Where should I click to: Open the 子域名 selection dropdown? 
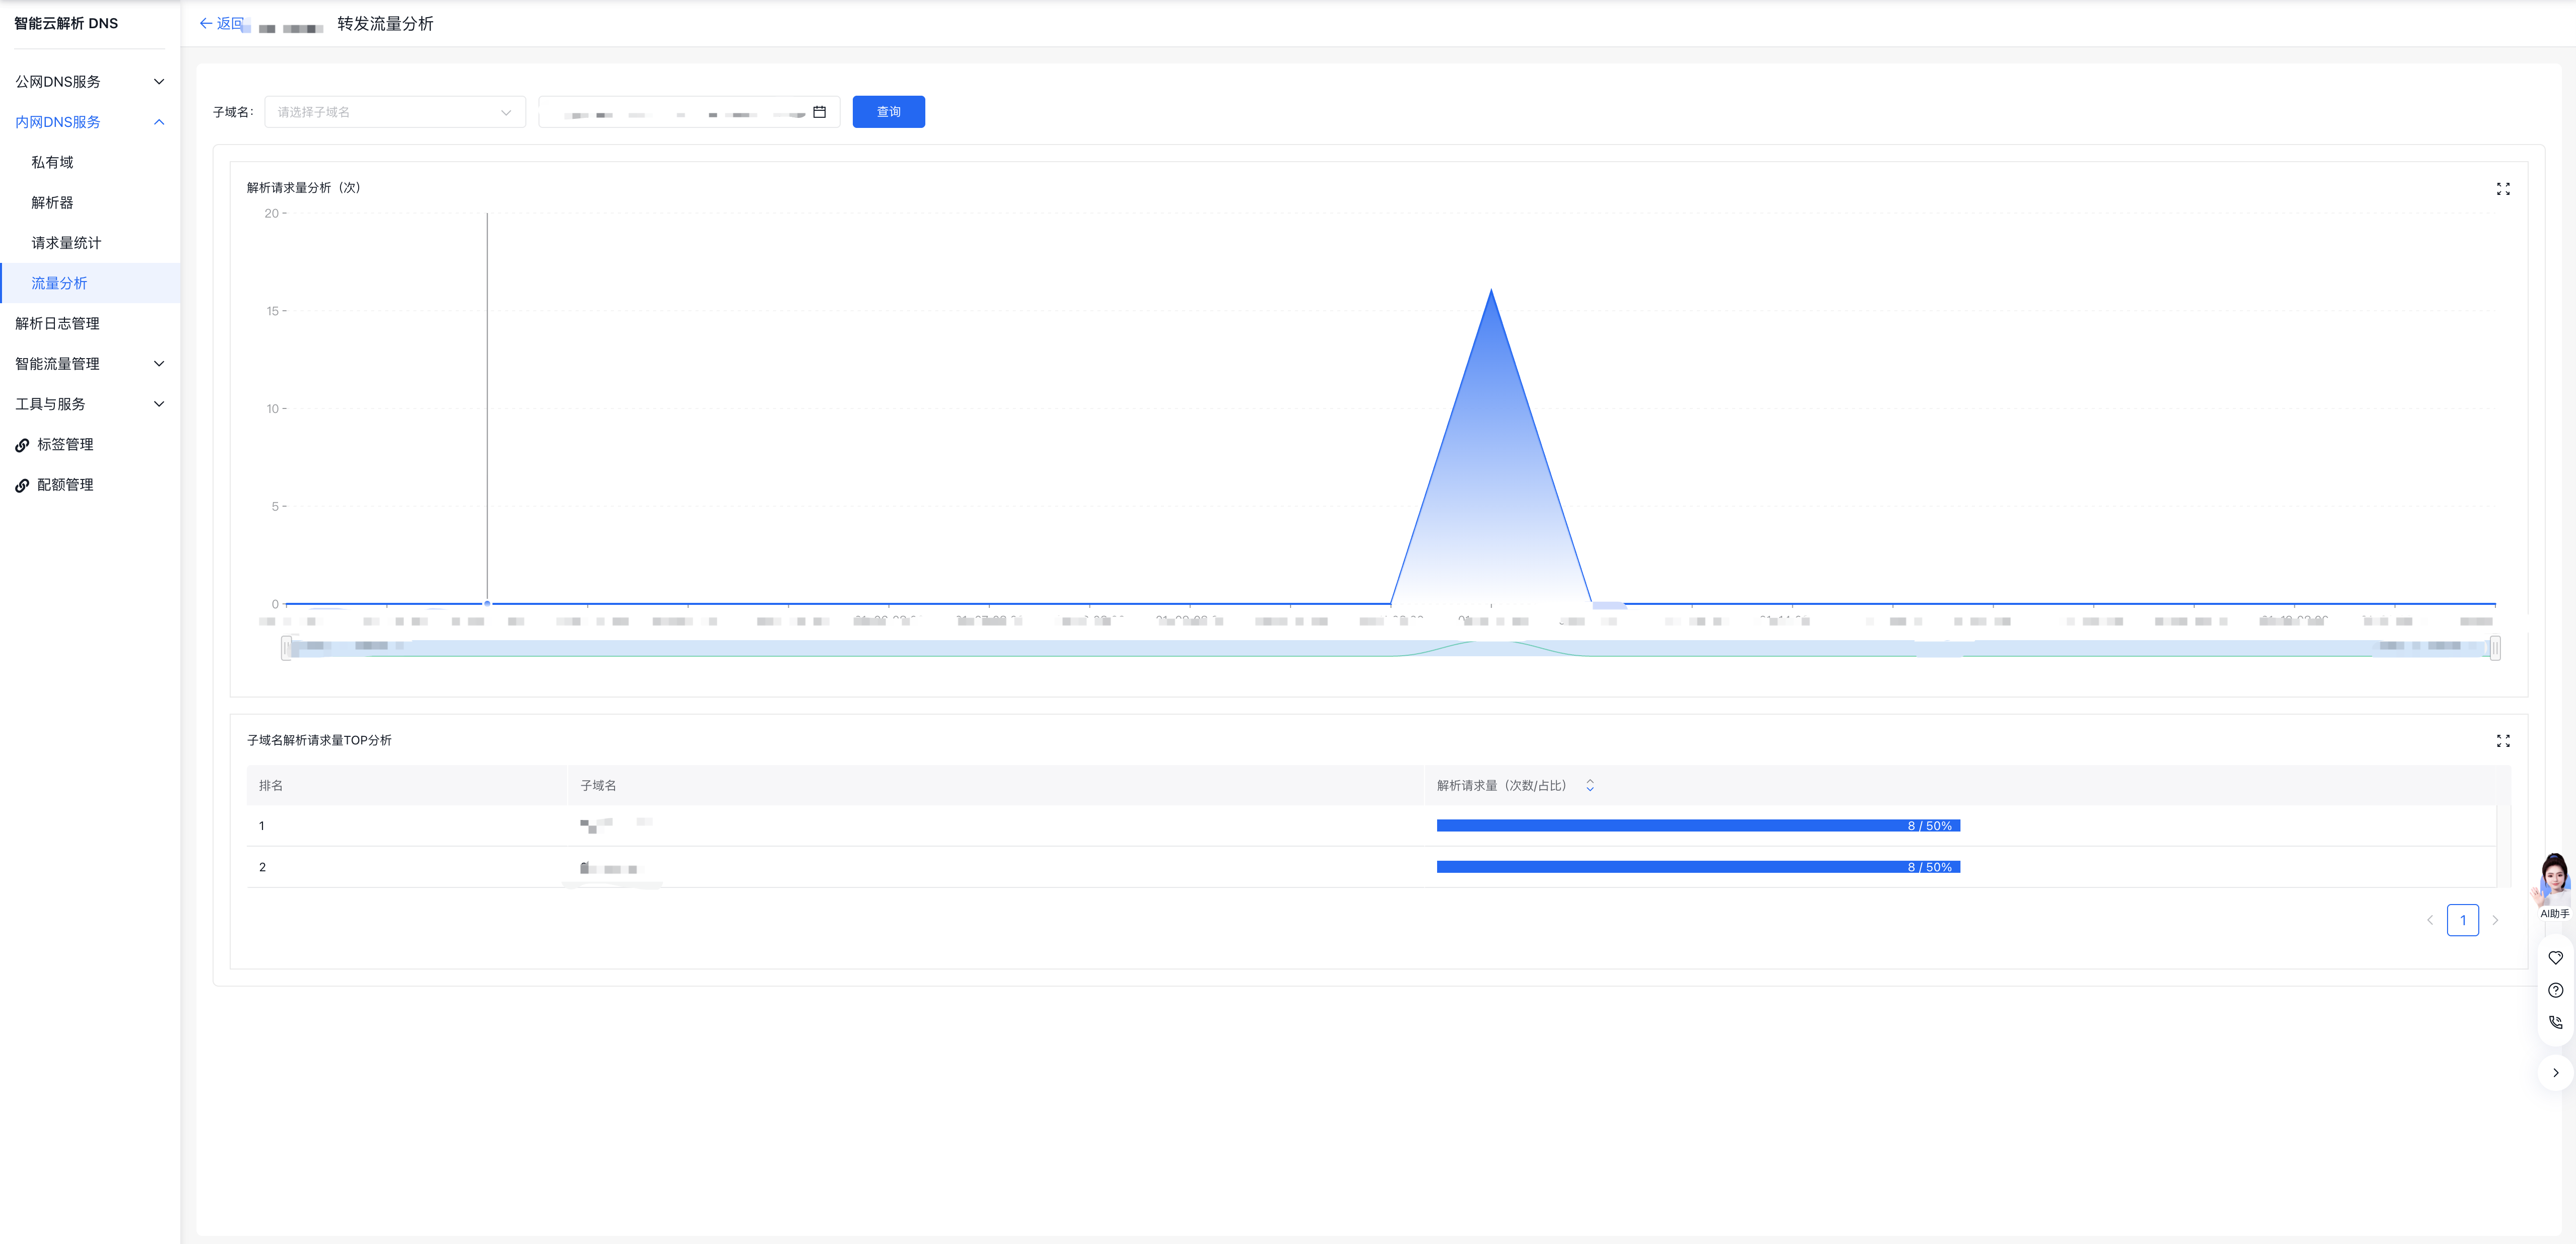(395, 112)
